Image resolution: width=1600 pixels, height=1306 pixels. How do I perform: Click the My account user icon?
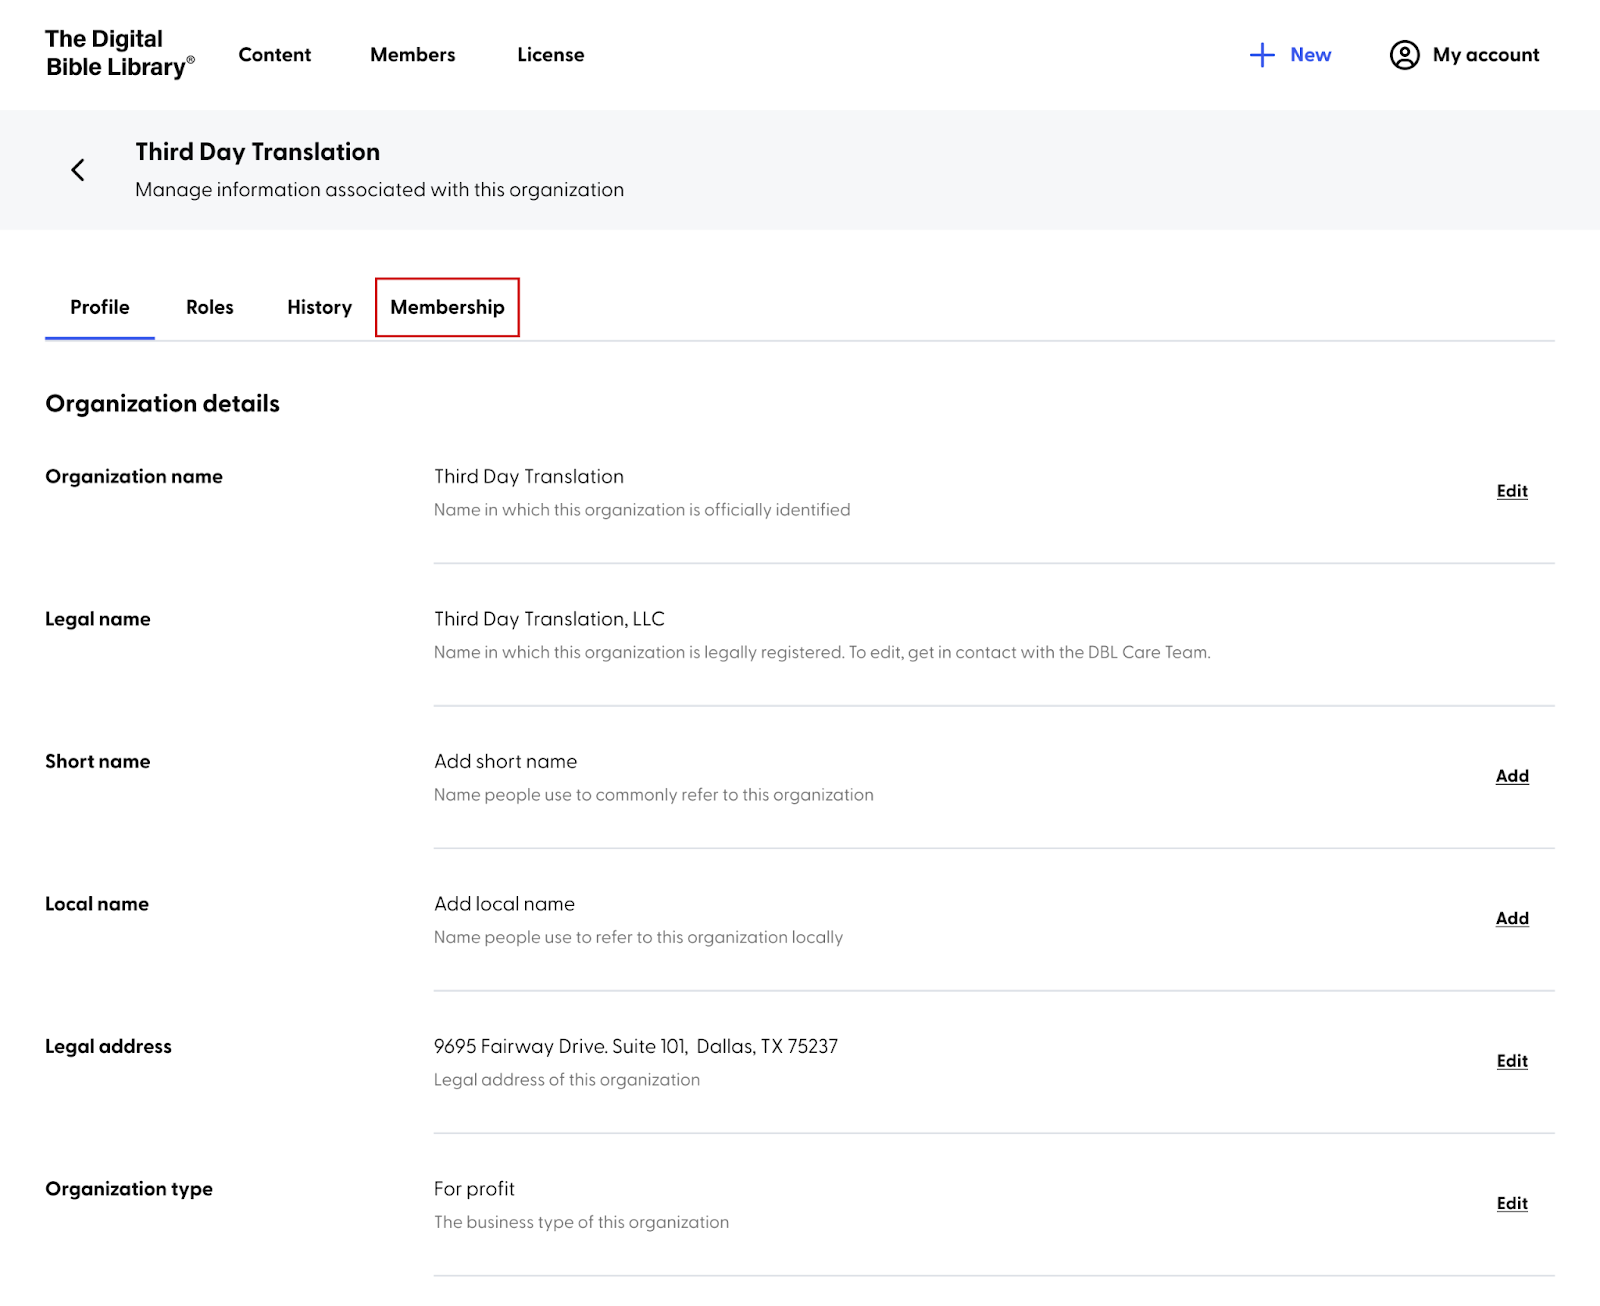point(1404,55)
